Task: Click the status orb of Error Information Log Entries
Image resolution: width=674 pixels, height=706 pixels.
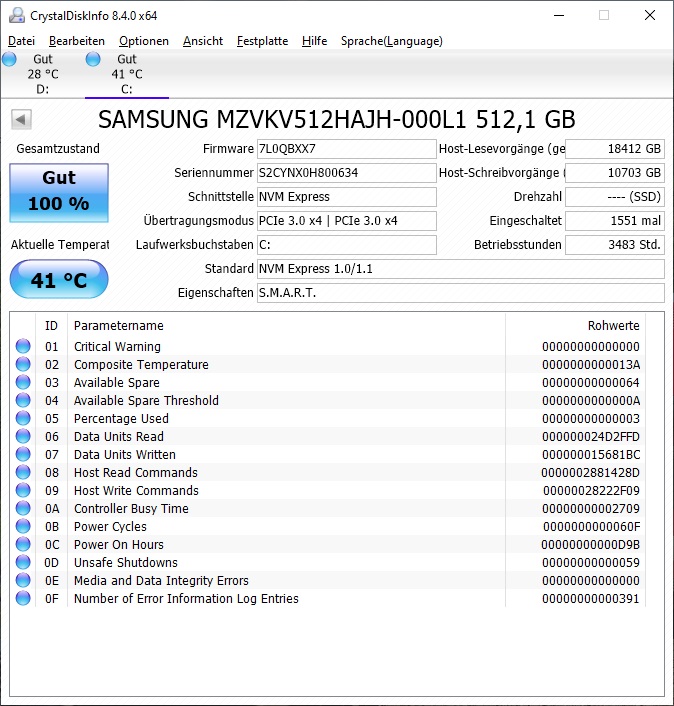Action: (23, 598)
